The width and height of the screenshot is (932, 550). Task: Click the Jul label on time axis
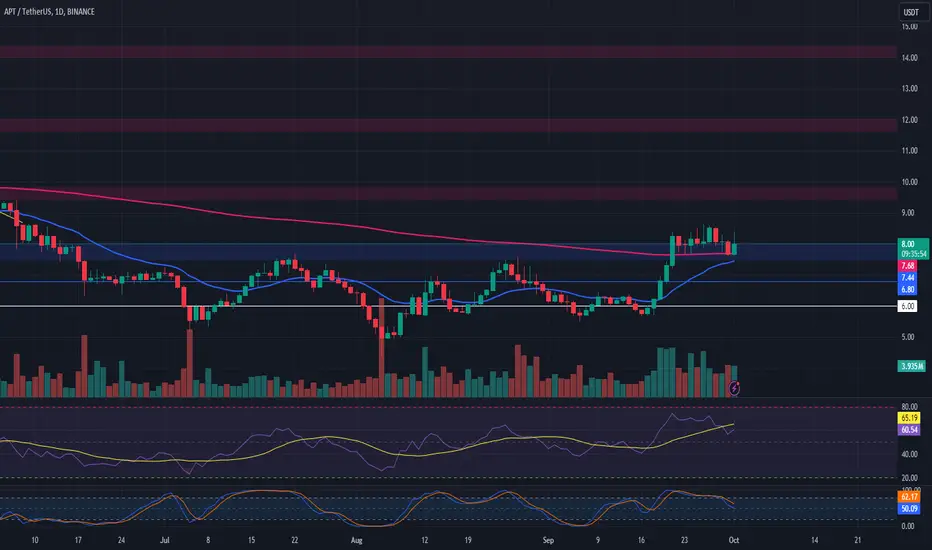pos(165,540)
